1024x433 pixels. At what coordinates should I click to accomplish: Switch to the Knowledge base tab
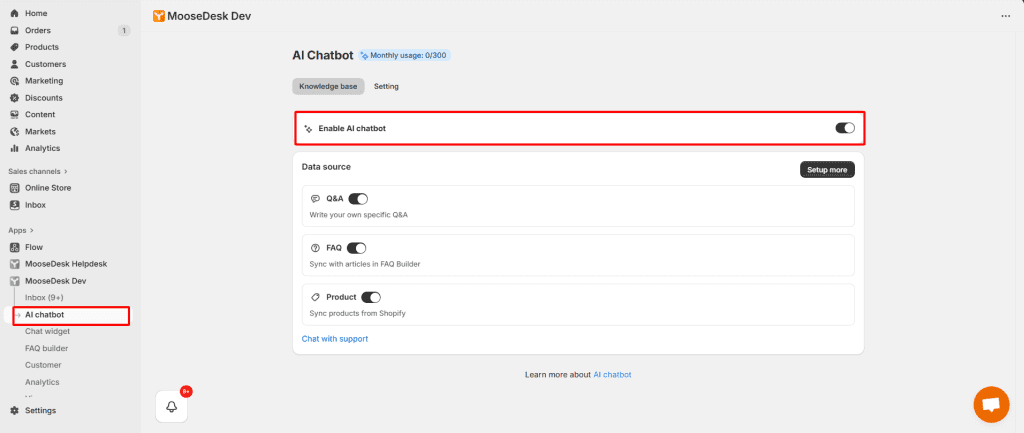tap(328, 86)
